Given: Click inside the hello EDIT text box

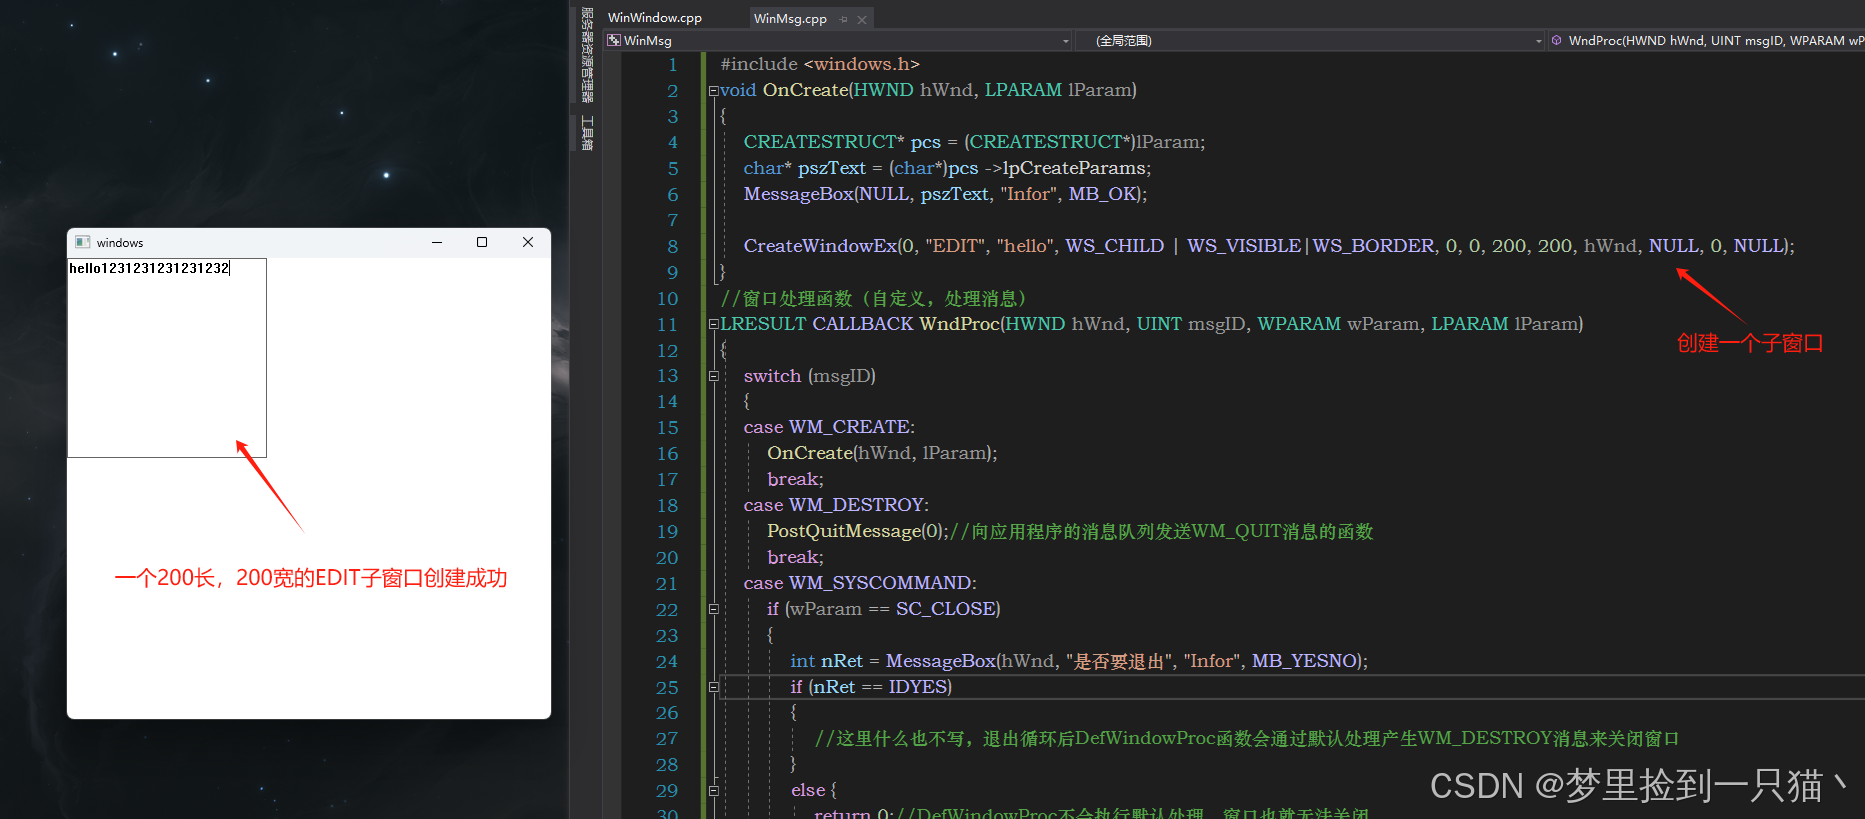Looking at the screenshot, I should (x=167, y=358).
